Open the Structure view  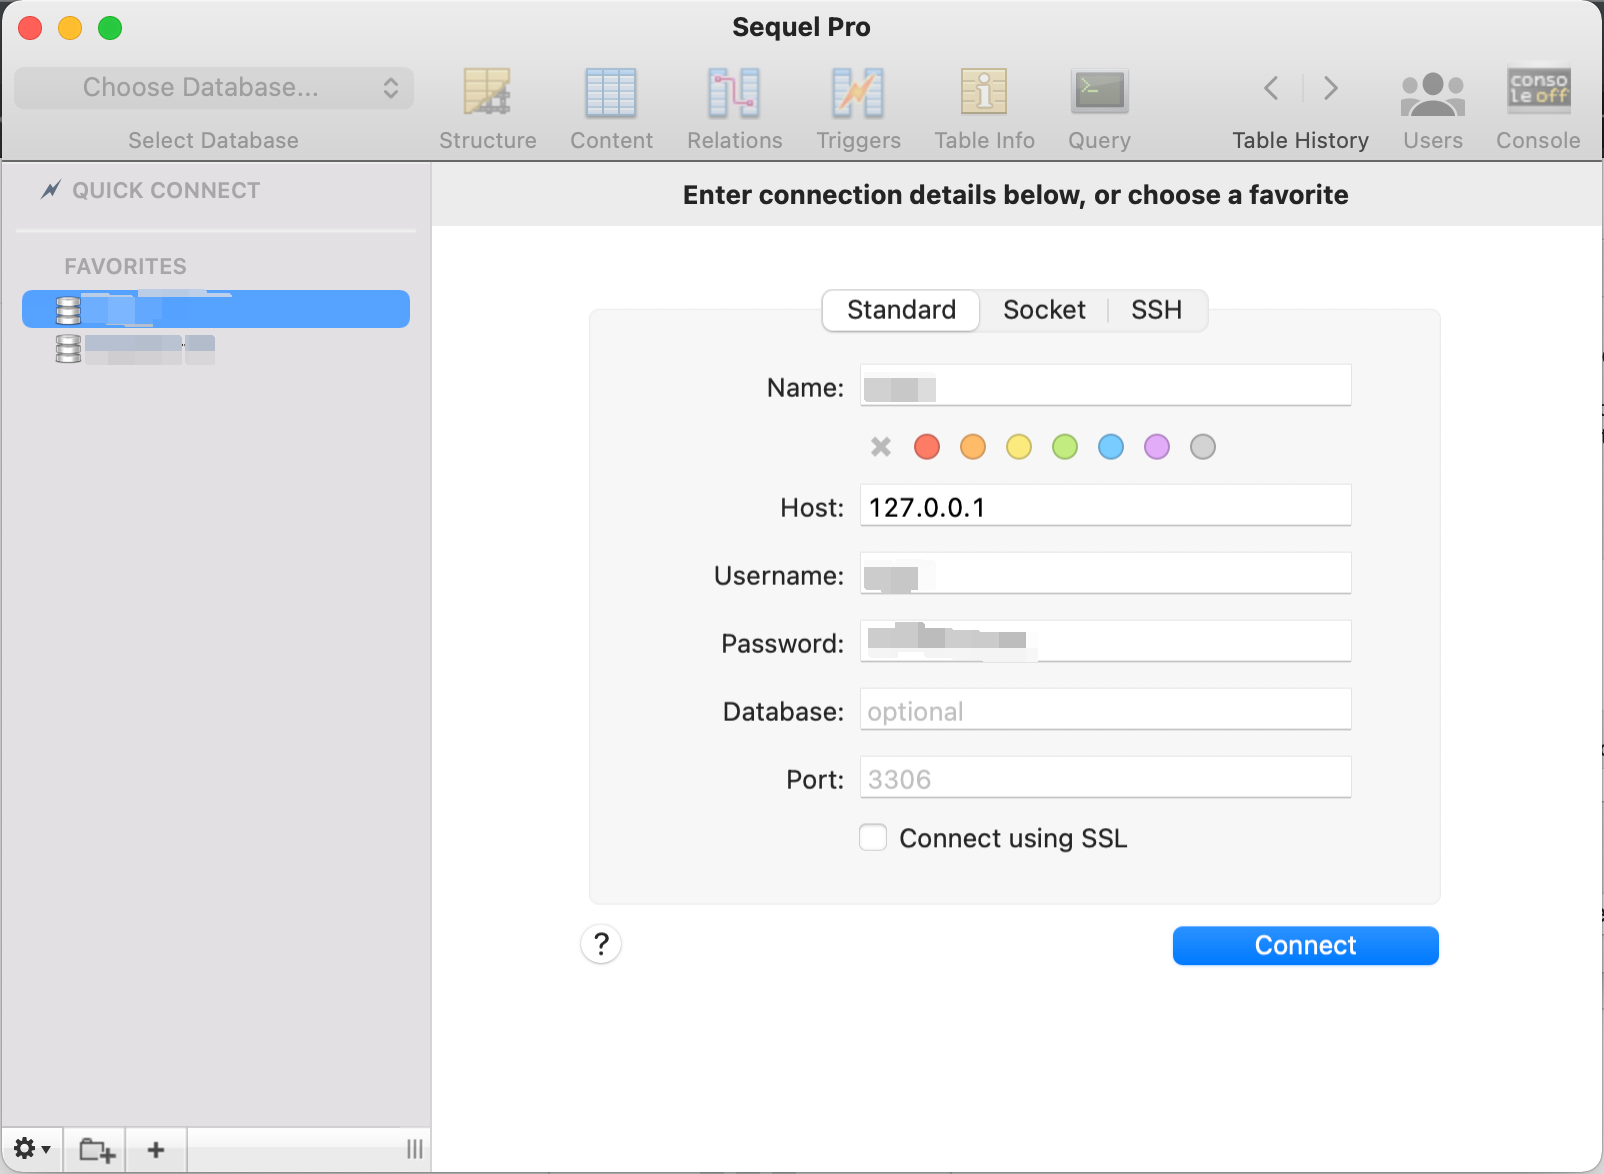(487, 109)
